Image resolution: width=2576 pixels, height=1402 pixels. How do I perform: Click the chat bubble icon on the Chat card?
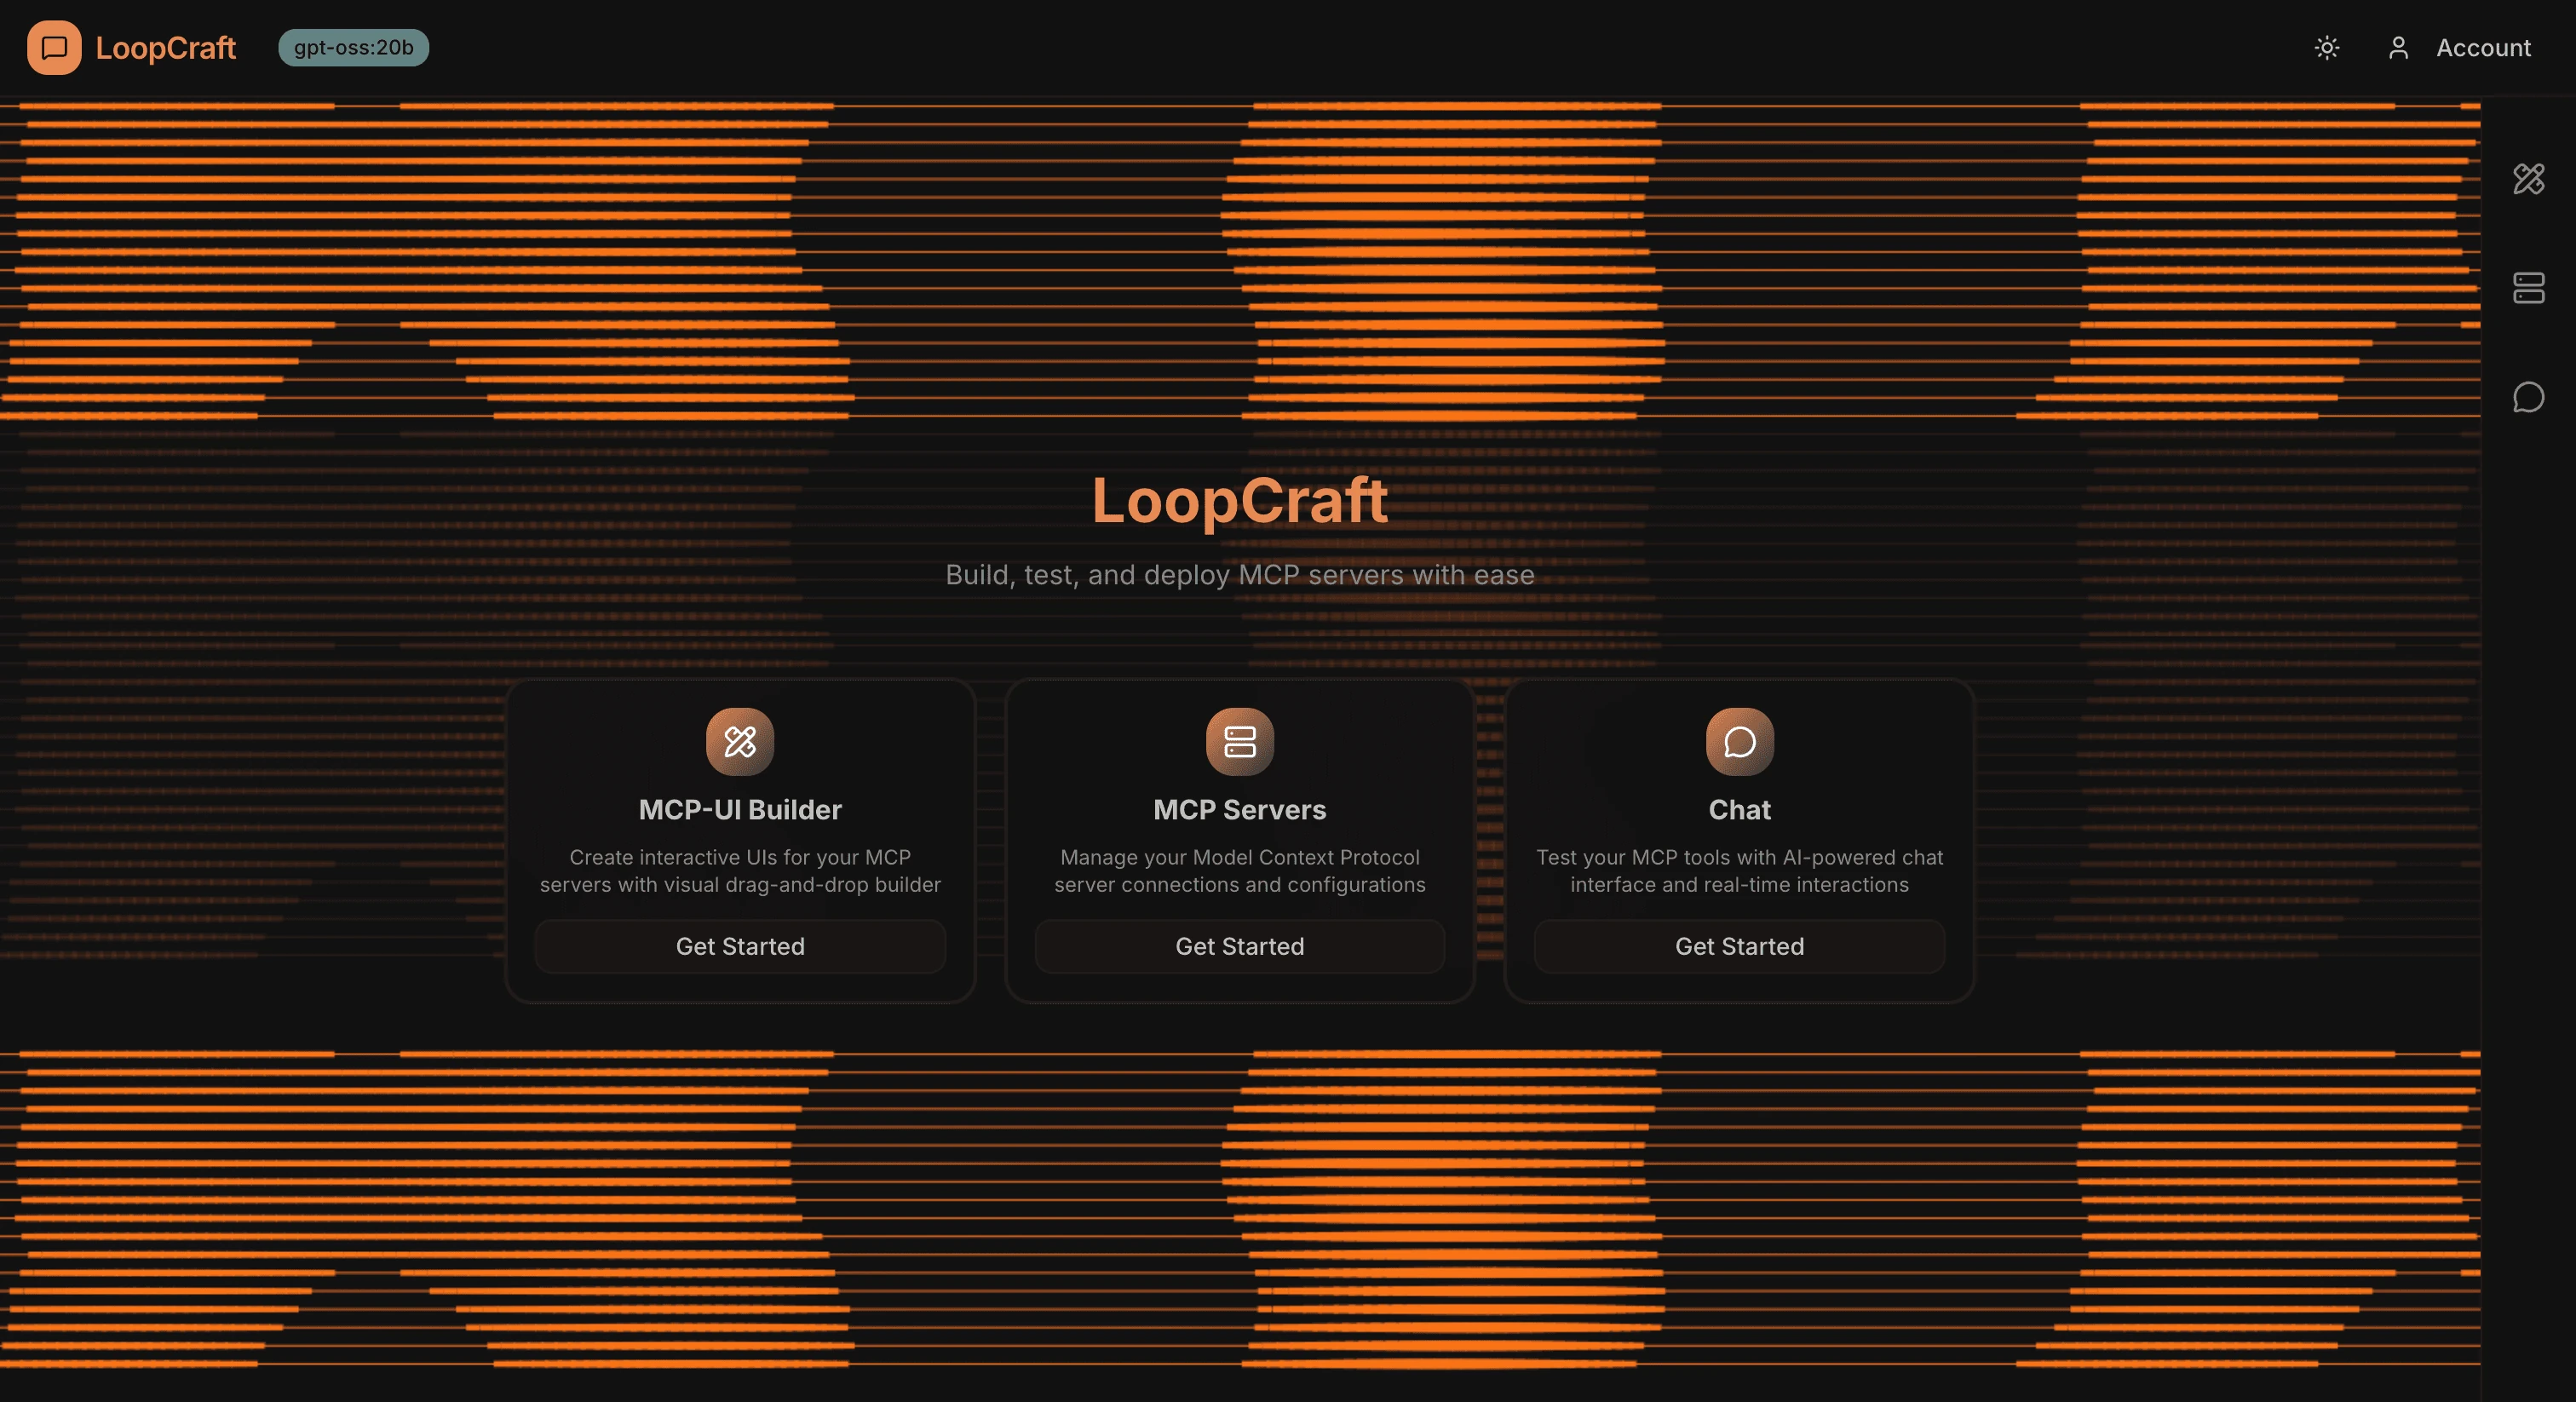point(1739,741)
